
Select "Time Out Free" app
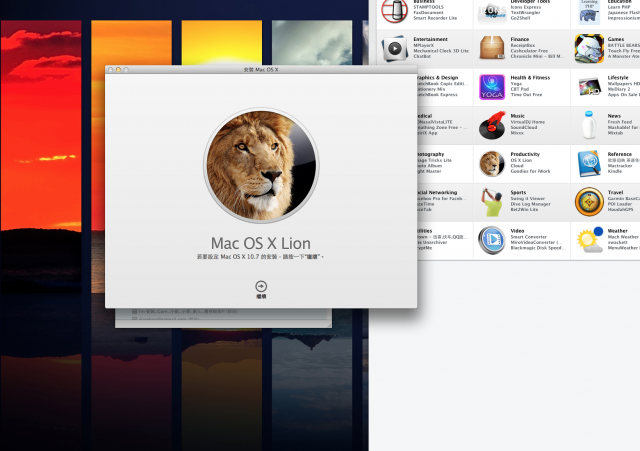526,95
